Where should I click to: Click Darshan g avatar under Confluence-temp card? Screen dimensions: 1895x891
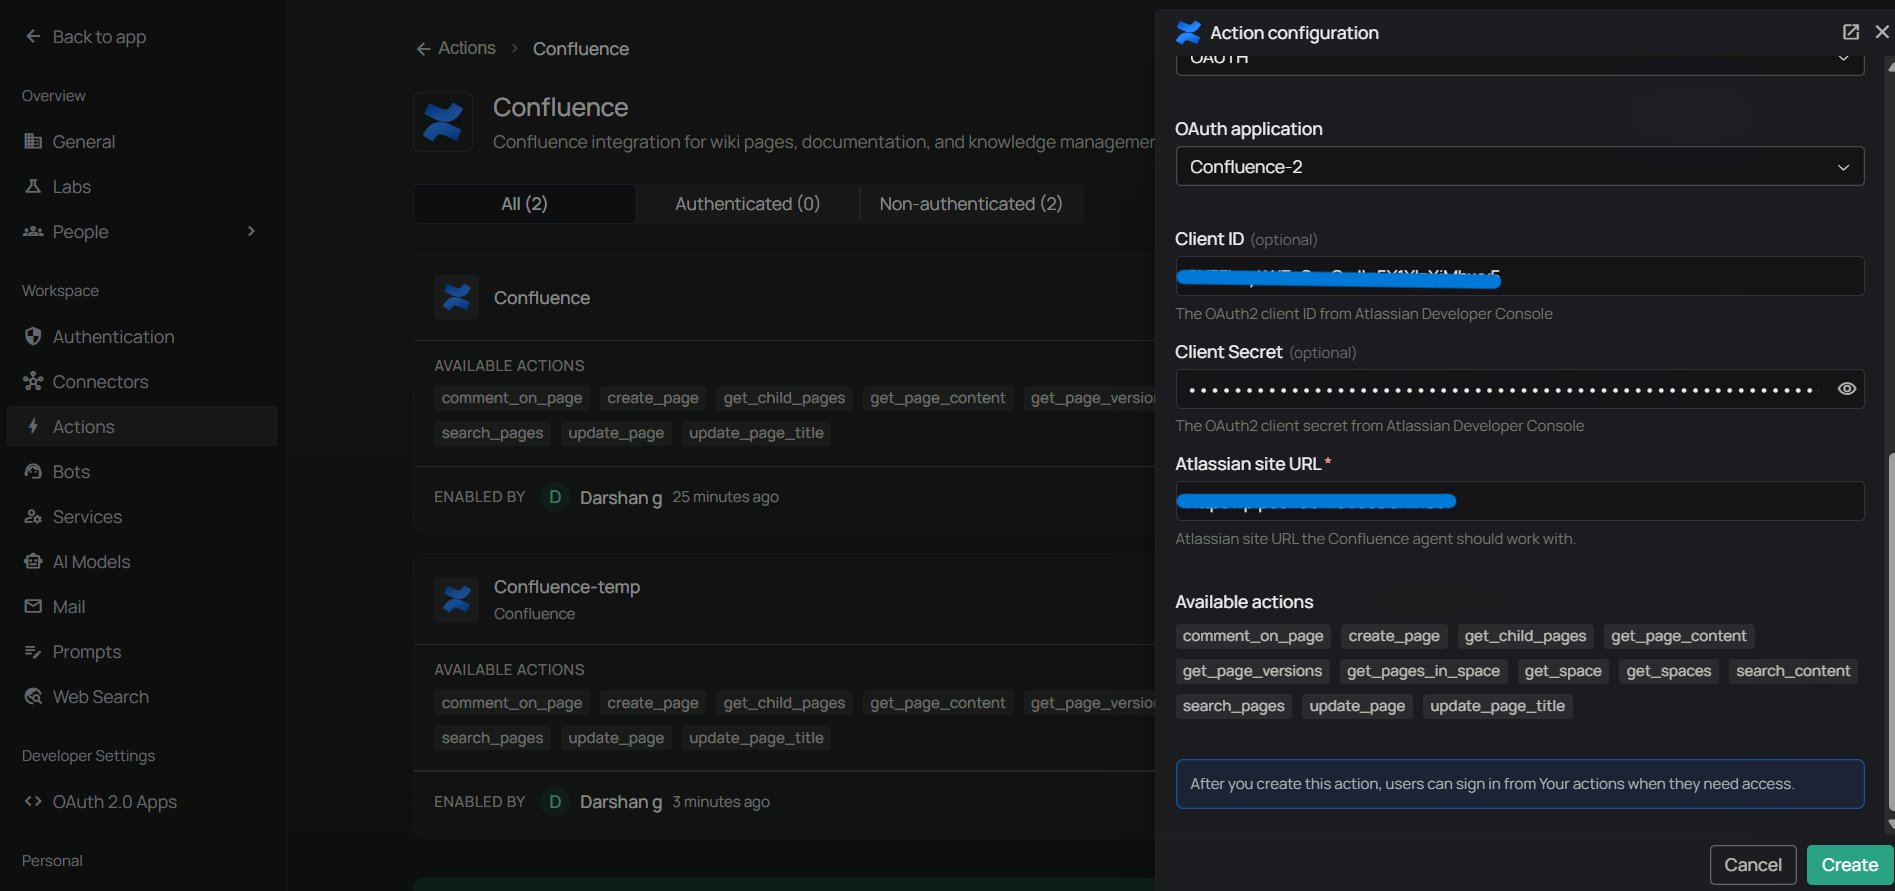555,802
